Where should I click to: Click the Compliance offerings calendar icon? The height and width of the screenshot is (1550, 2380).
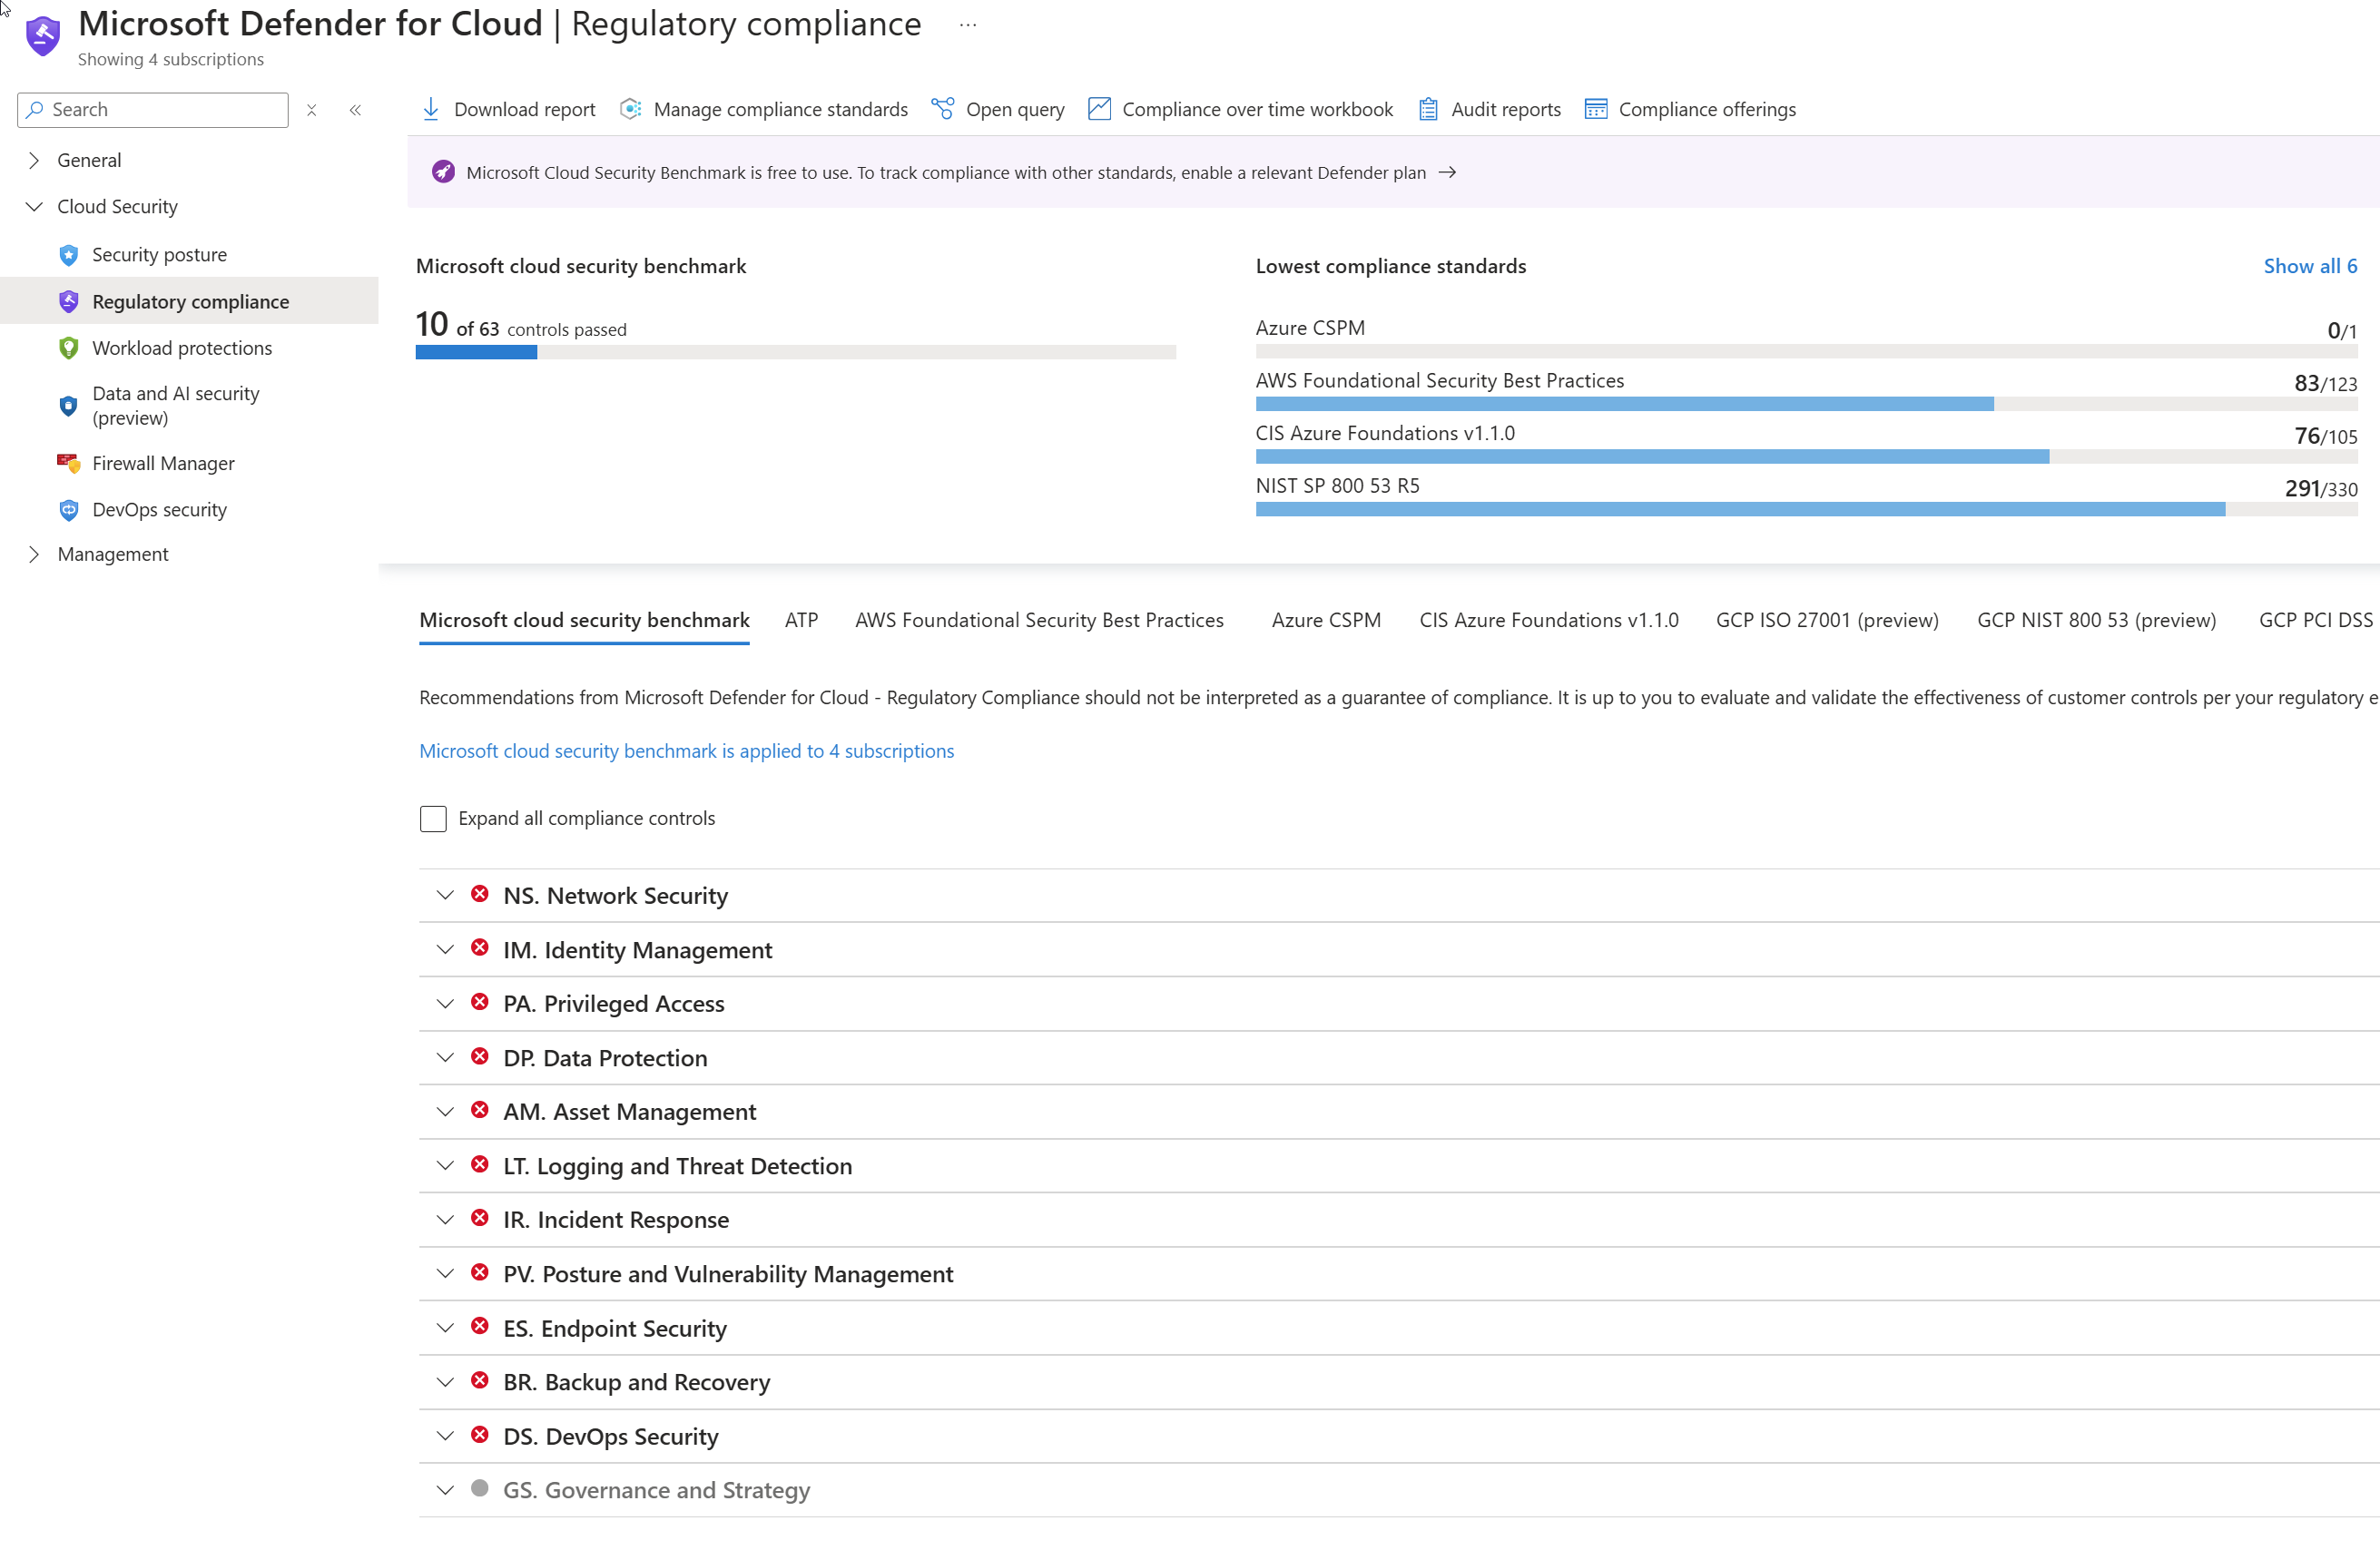[x=1596, y=109]
